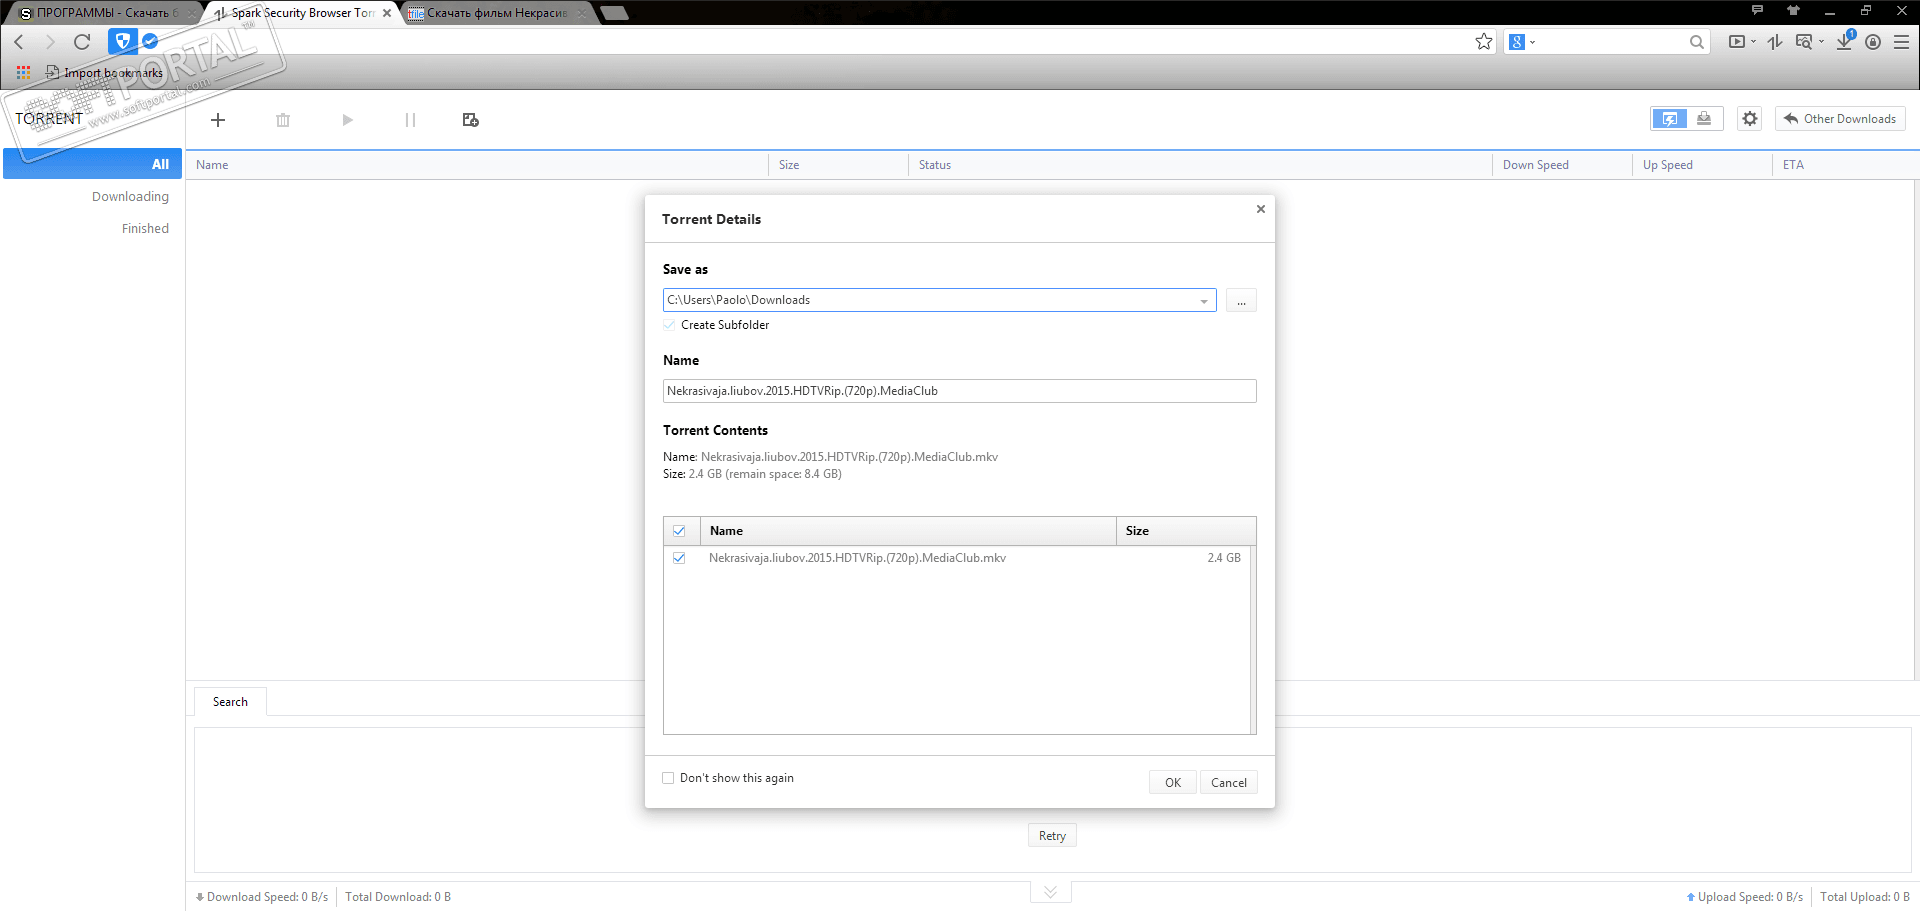Click the blue security shield icon
Image resolution: width=1920 pixels, height=911 pixels.
(122, 41)
